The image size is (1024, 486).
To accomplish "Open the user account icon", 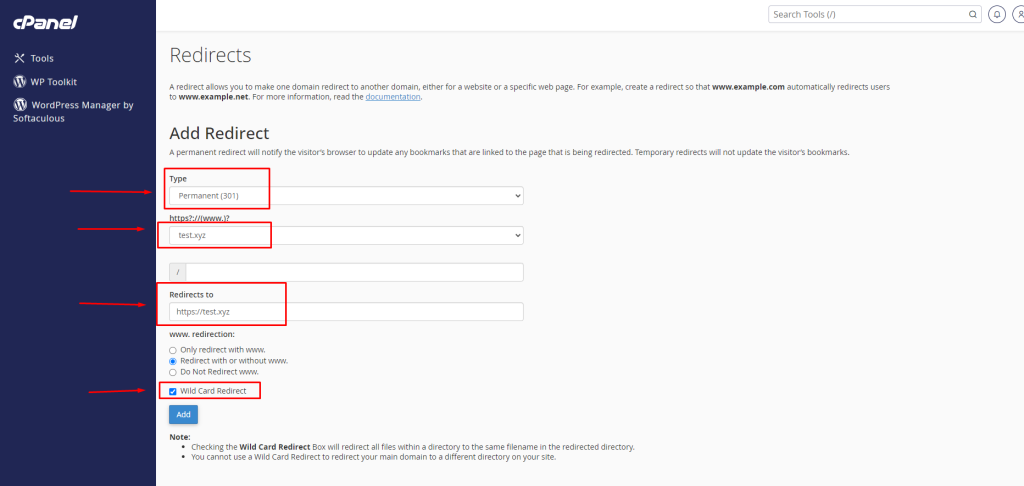I will [1019, 15].
